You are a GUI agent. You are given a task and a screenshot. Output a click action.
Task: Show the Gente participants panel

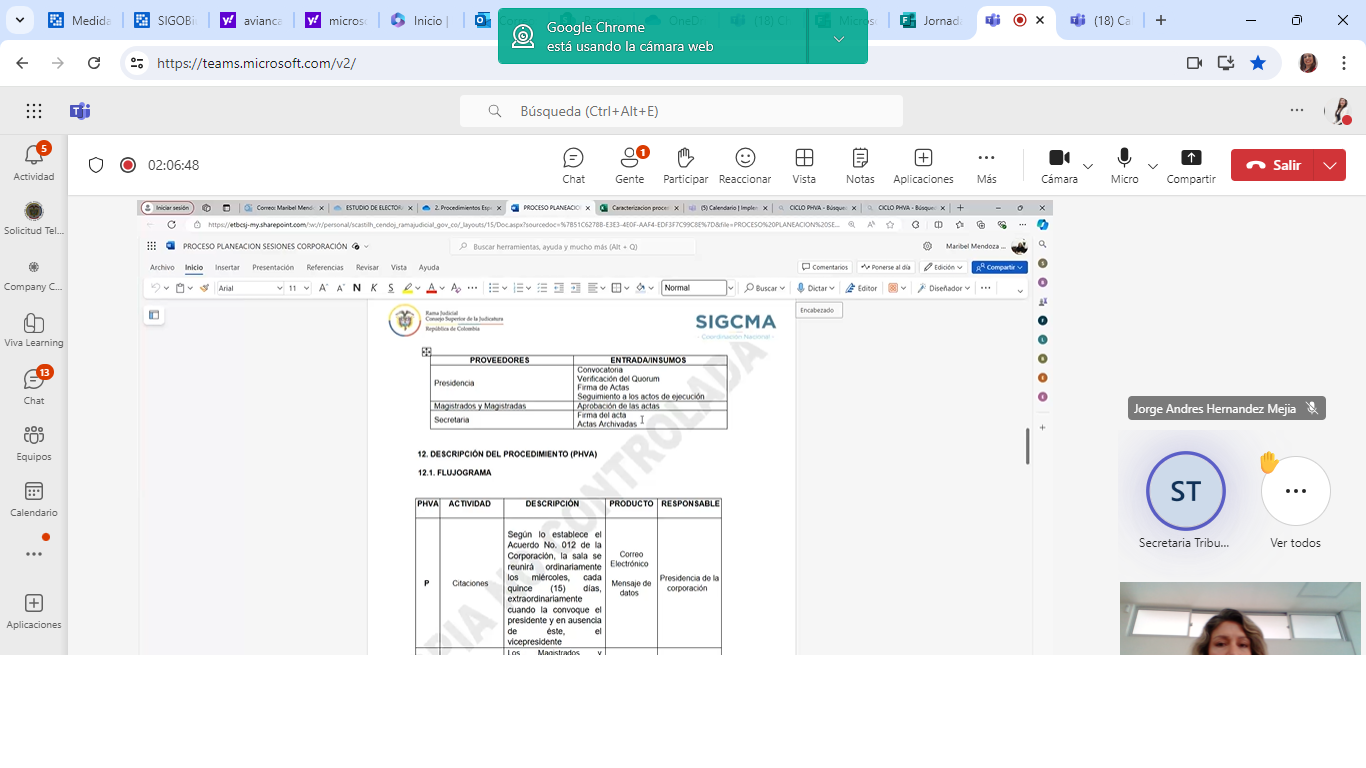629,165
